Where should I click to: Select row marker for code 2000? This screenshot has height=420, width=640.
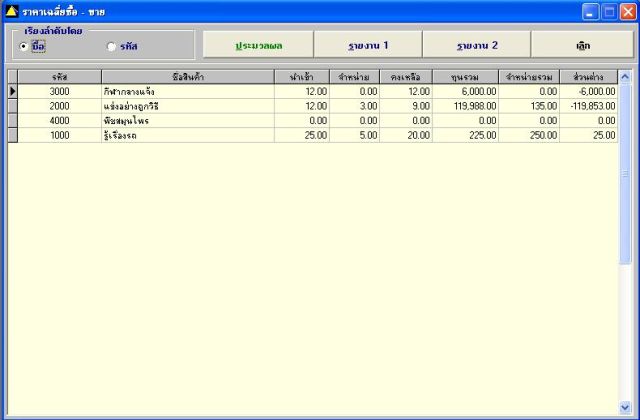13,106
